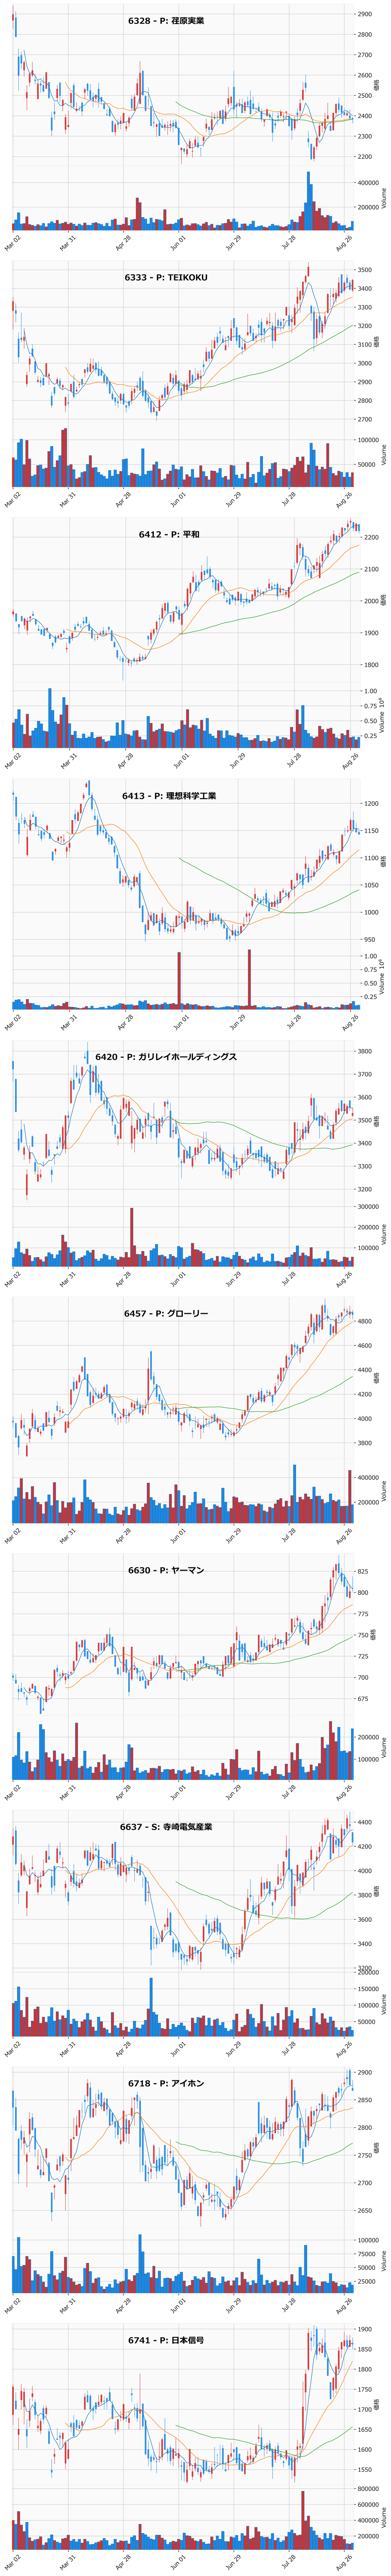Click the 400000 volume label on the グローリー chart

pos(369,1477)
